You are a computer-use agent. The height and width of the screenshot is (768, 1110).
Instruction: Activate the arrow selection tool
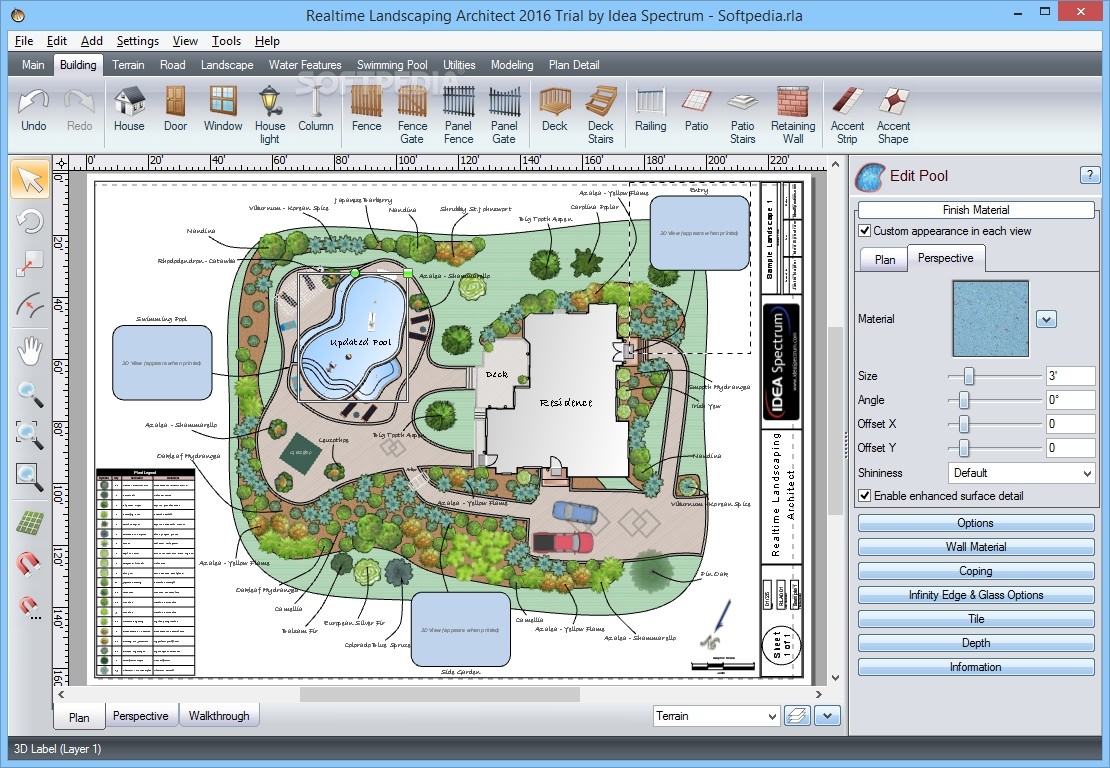pos(30,178)
